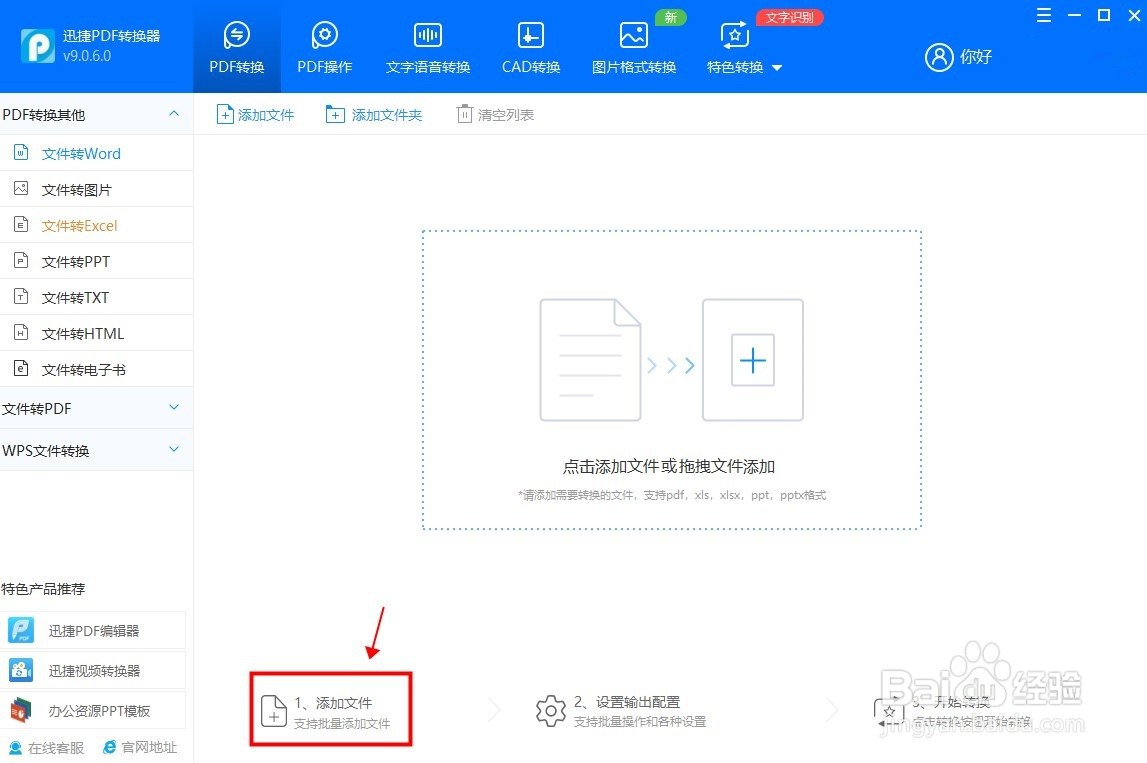Click the TXT file icon in the sidebar
This screenshot has width=1147, height=763.
[x=21, y=296]
